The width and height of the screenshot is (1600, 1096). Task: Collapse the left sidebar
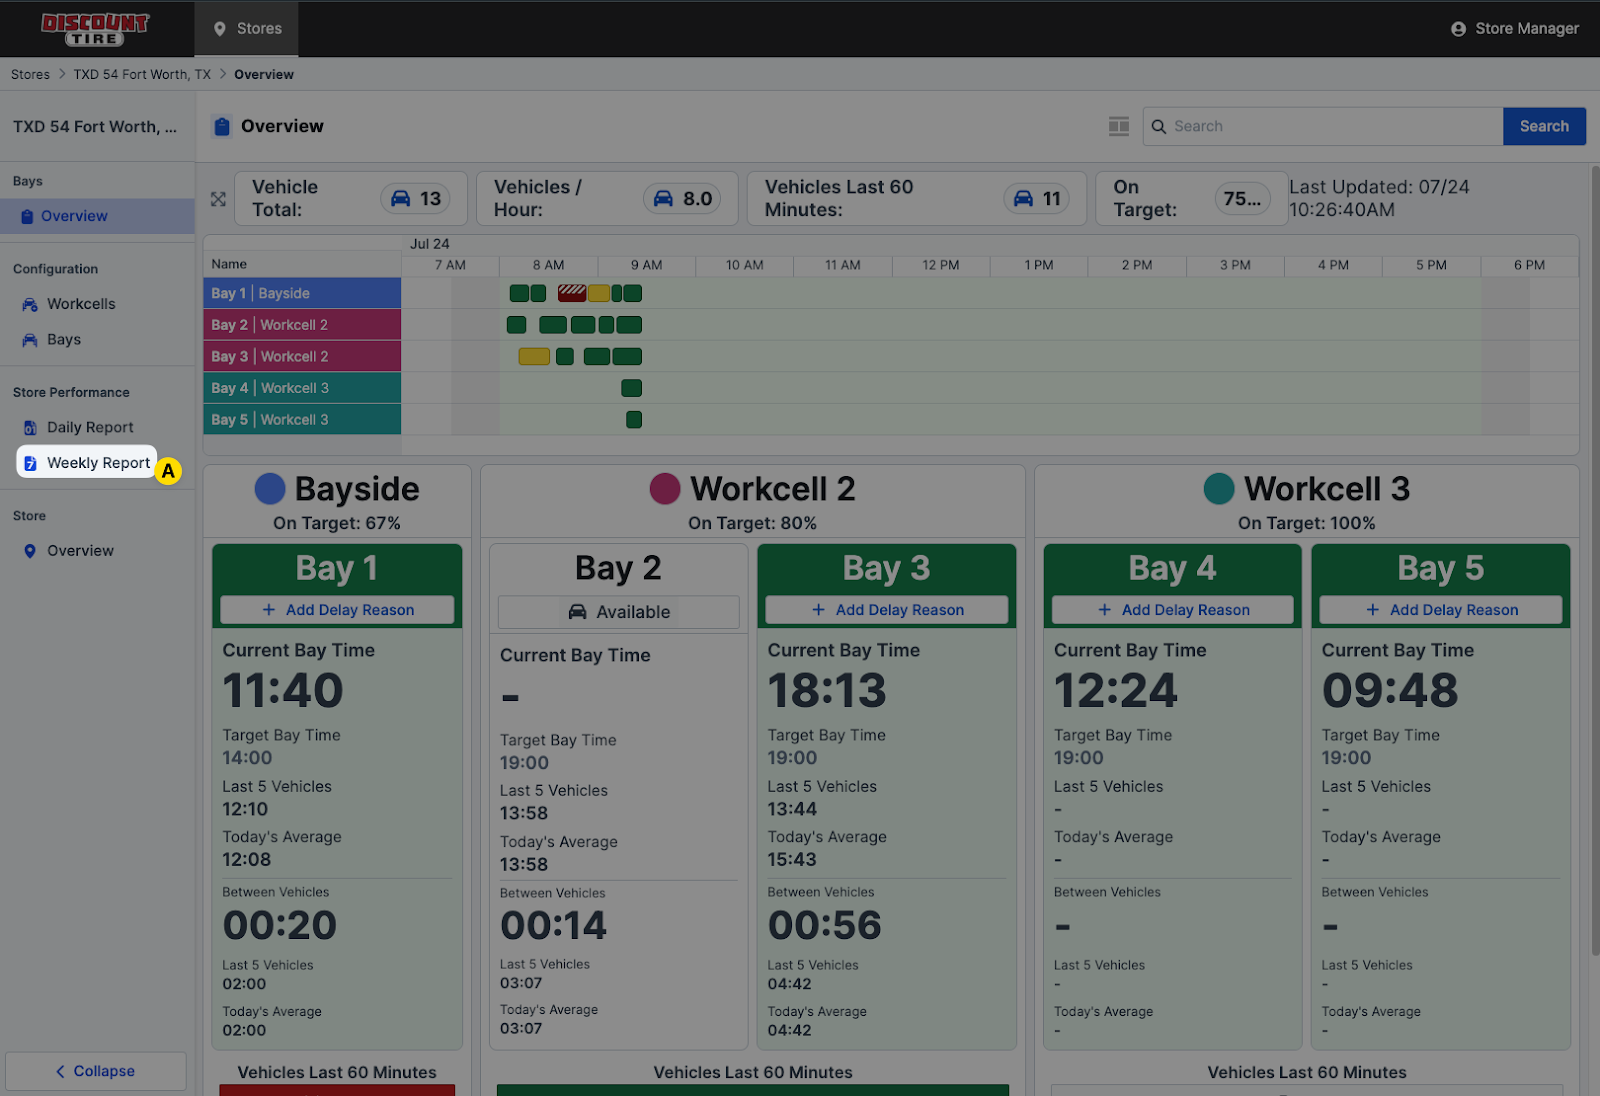click(x=95, y=1071)
